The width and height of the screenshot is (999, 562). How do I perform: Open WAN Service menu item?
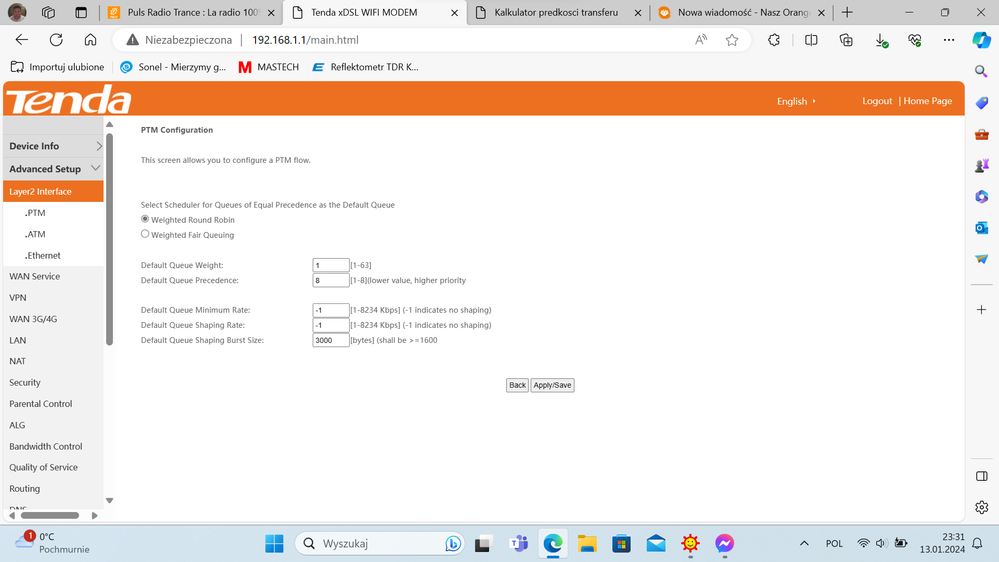click(x=35, y=276)
